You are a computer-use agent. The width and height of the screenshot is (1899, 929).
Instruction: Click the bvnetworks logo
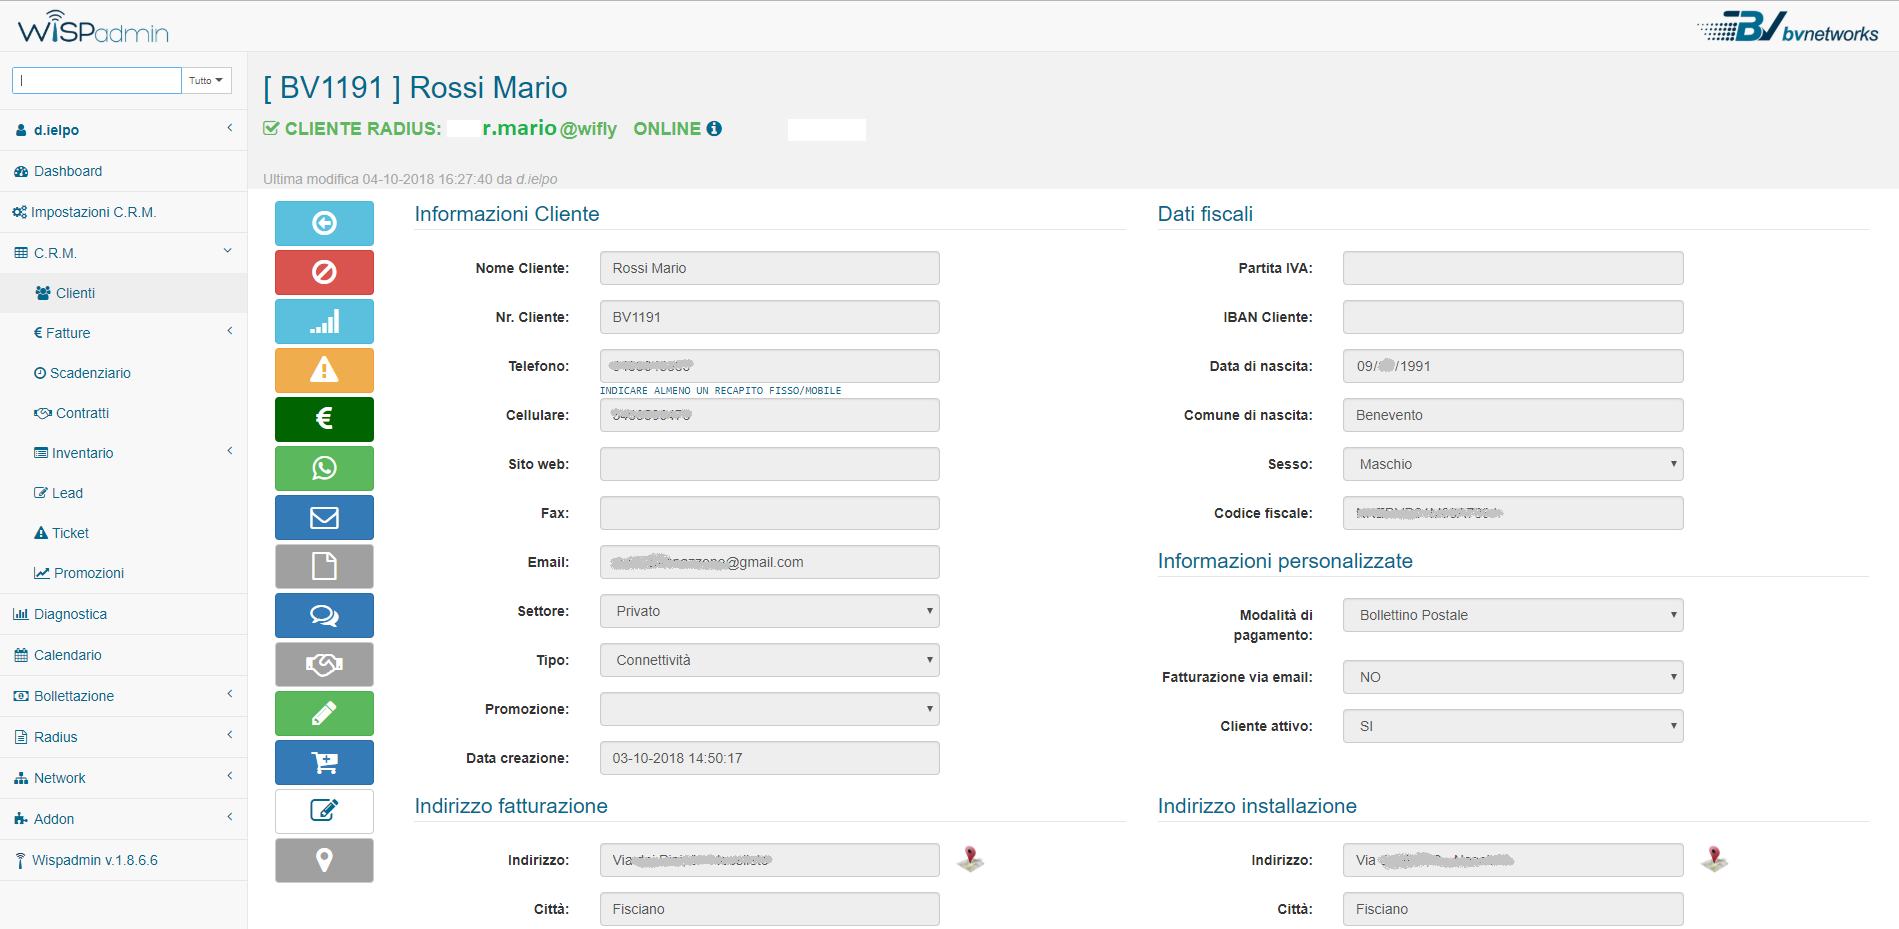(1788, 27)
